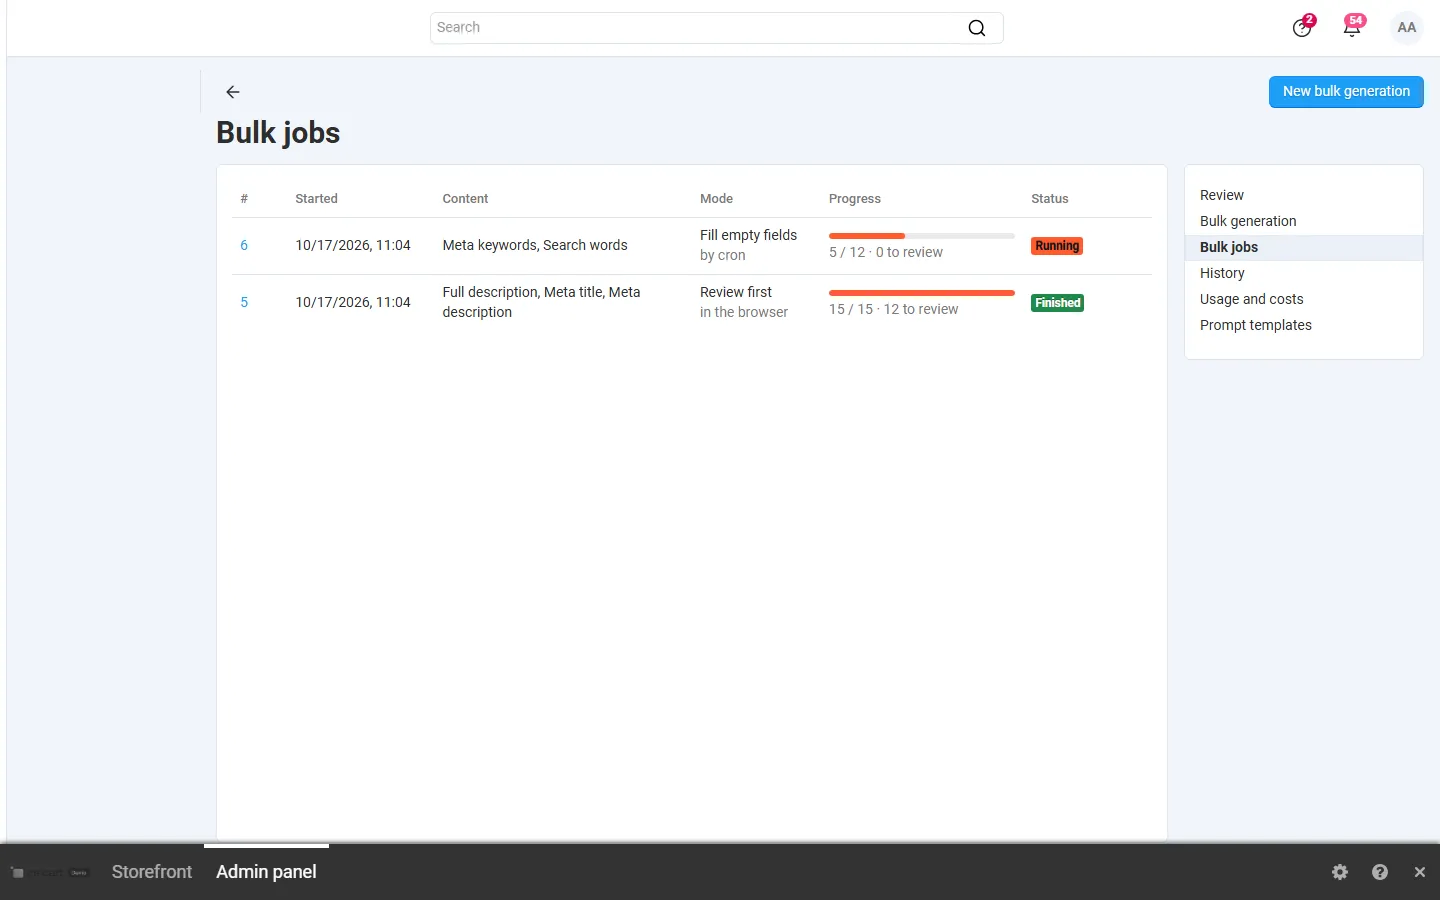Click 'Fill empty fields' mode text
This screenshot has width=1440, height=900.
point(748,235)
